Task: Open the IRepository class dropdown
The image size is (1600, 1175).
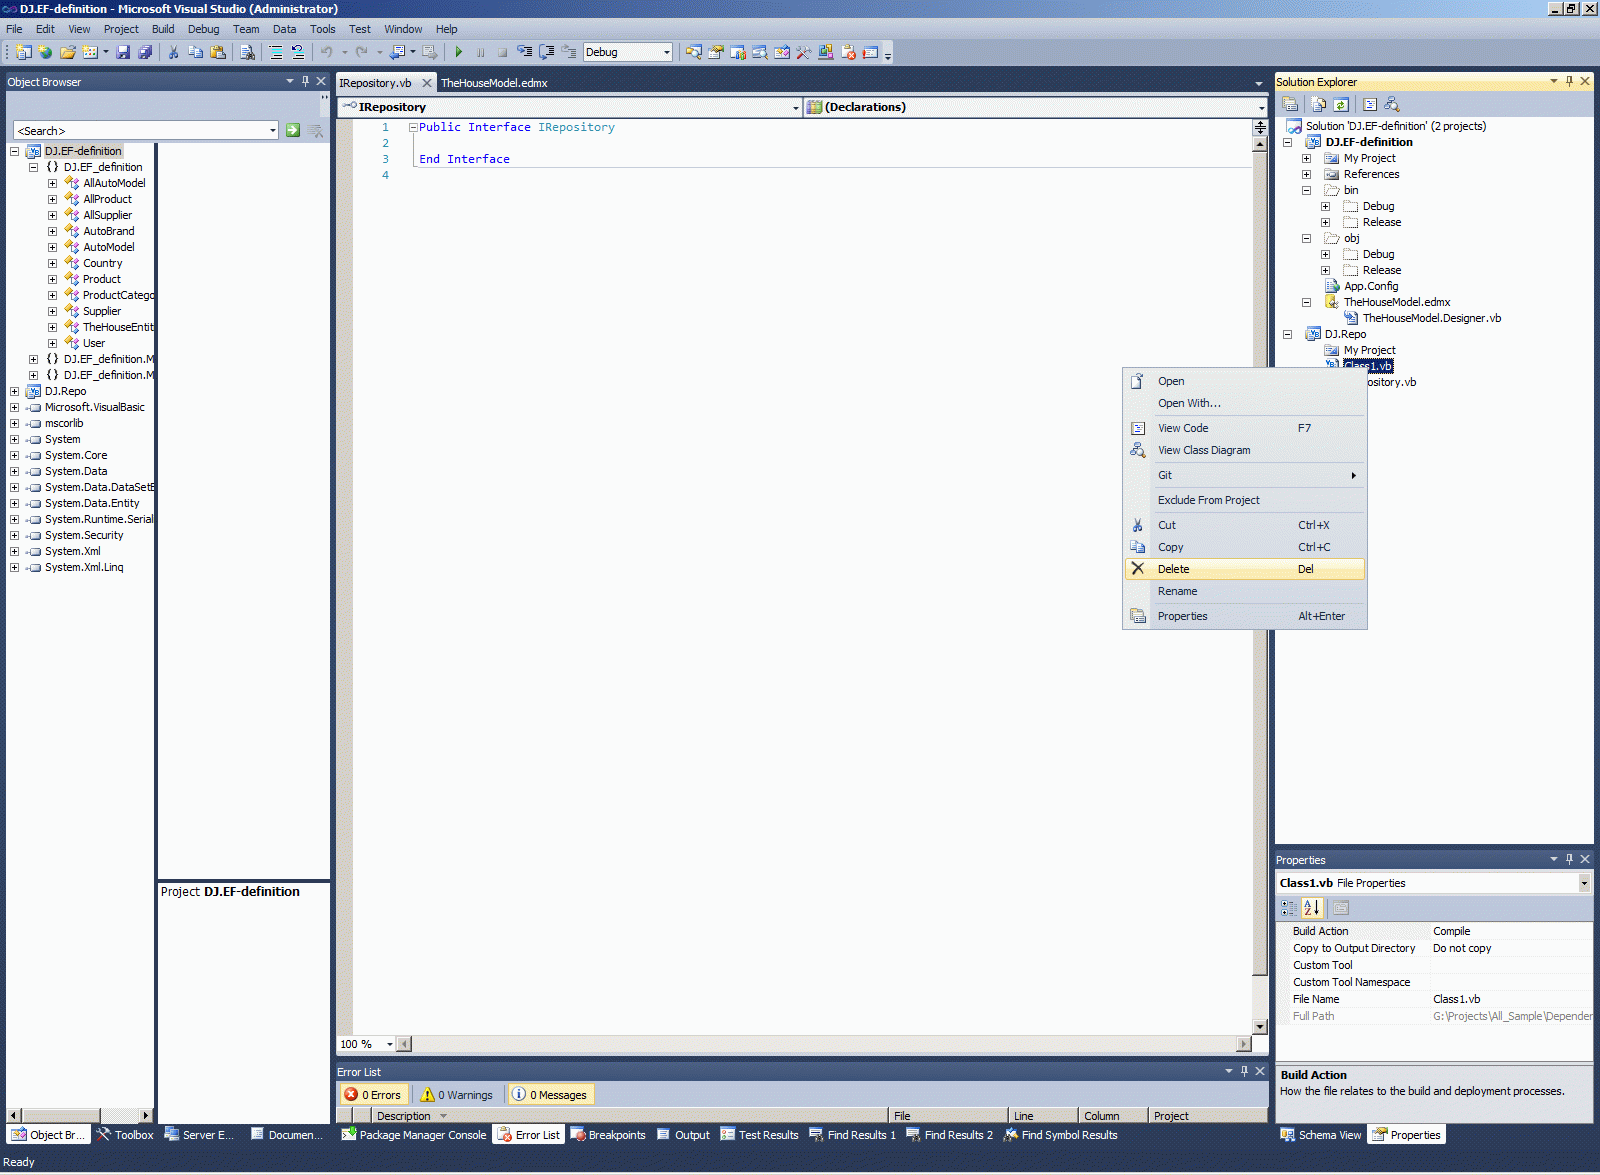Action: [x=796, y=107]
